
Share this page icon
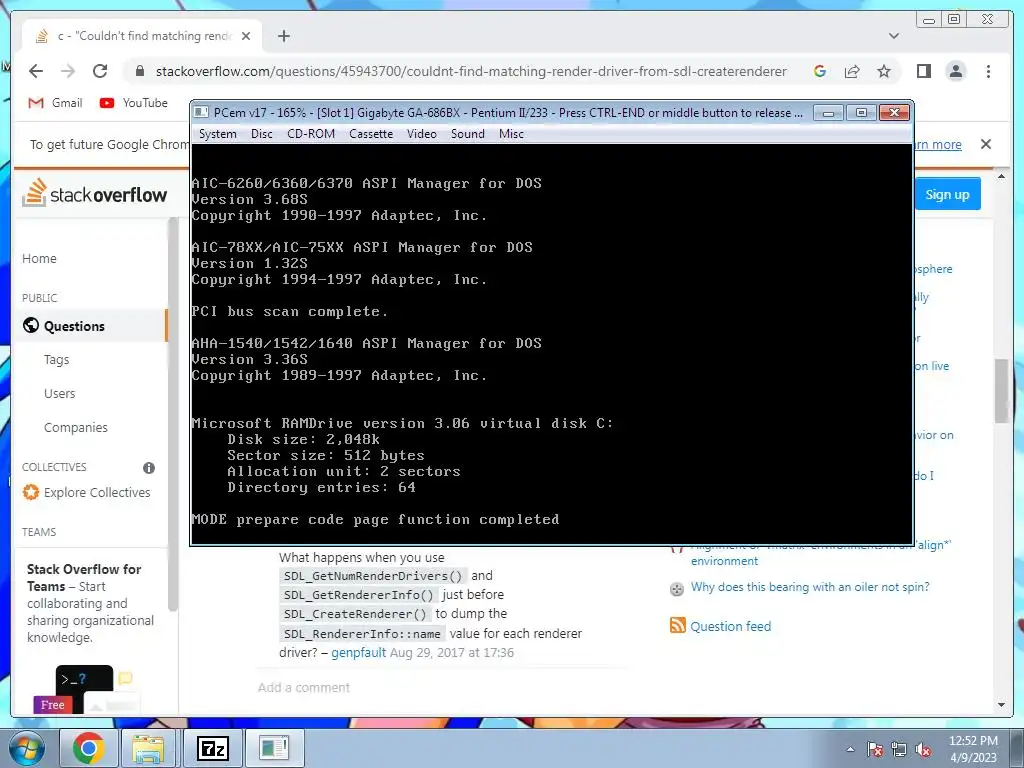pos(852,71)
